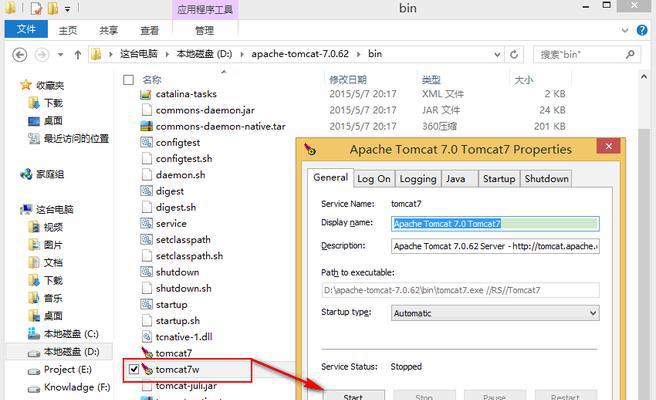Sort files by Type column

click(x=431, y=79)
